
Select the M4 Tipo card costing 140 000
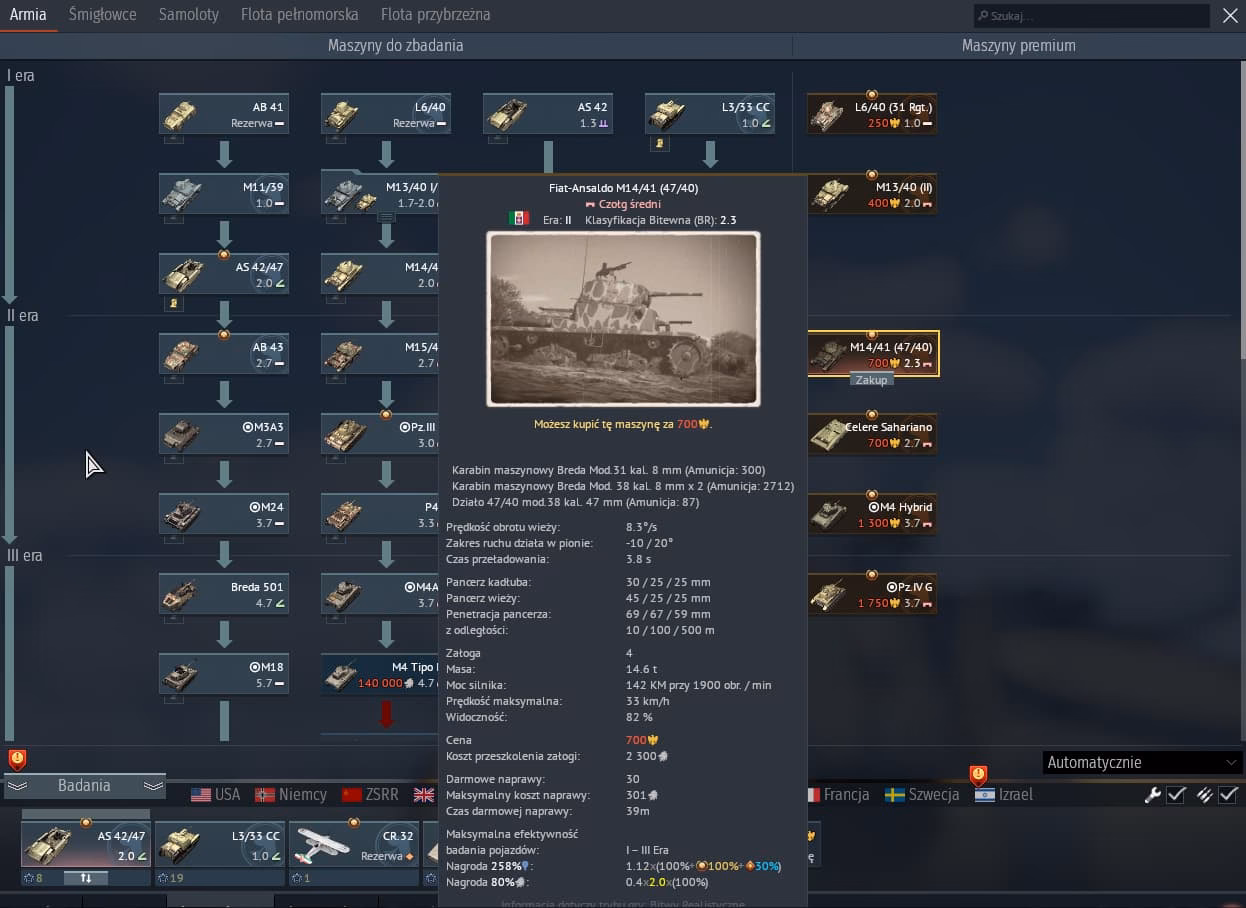click(x=380, y=673)
